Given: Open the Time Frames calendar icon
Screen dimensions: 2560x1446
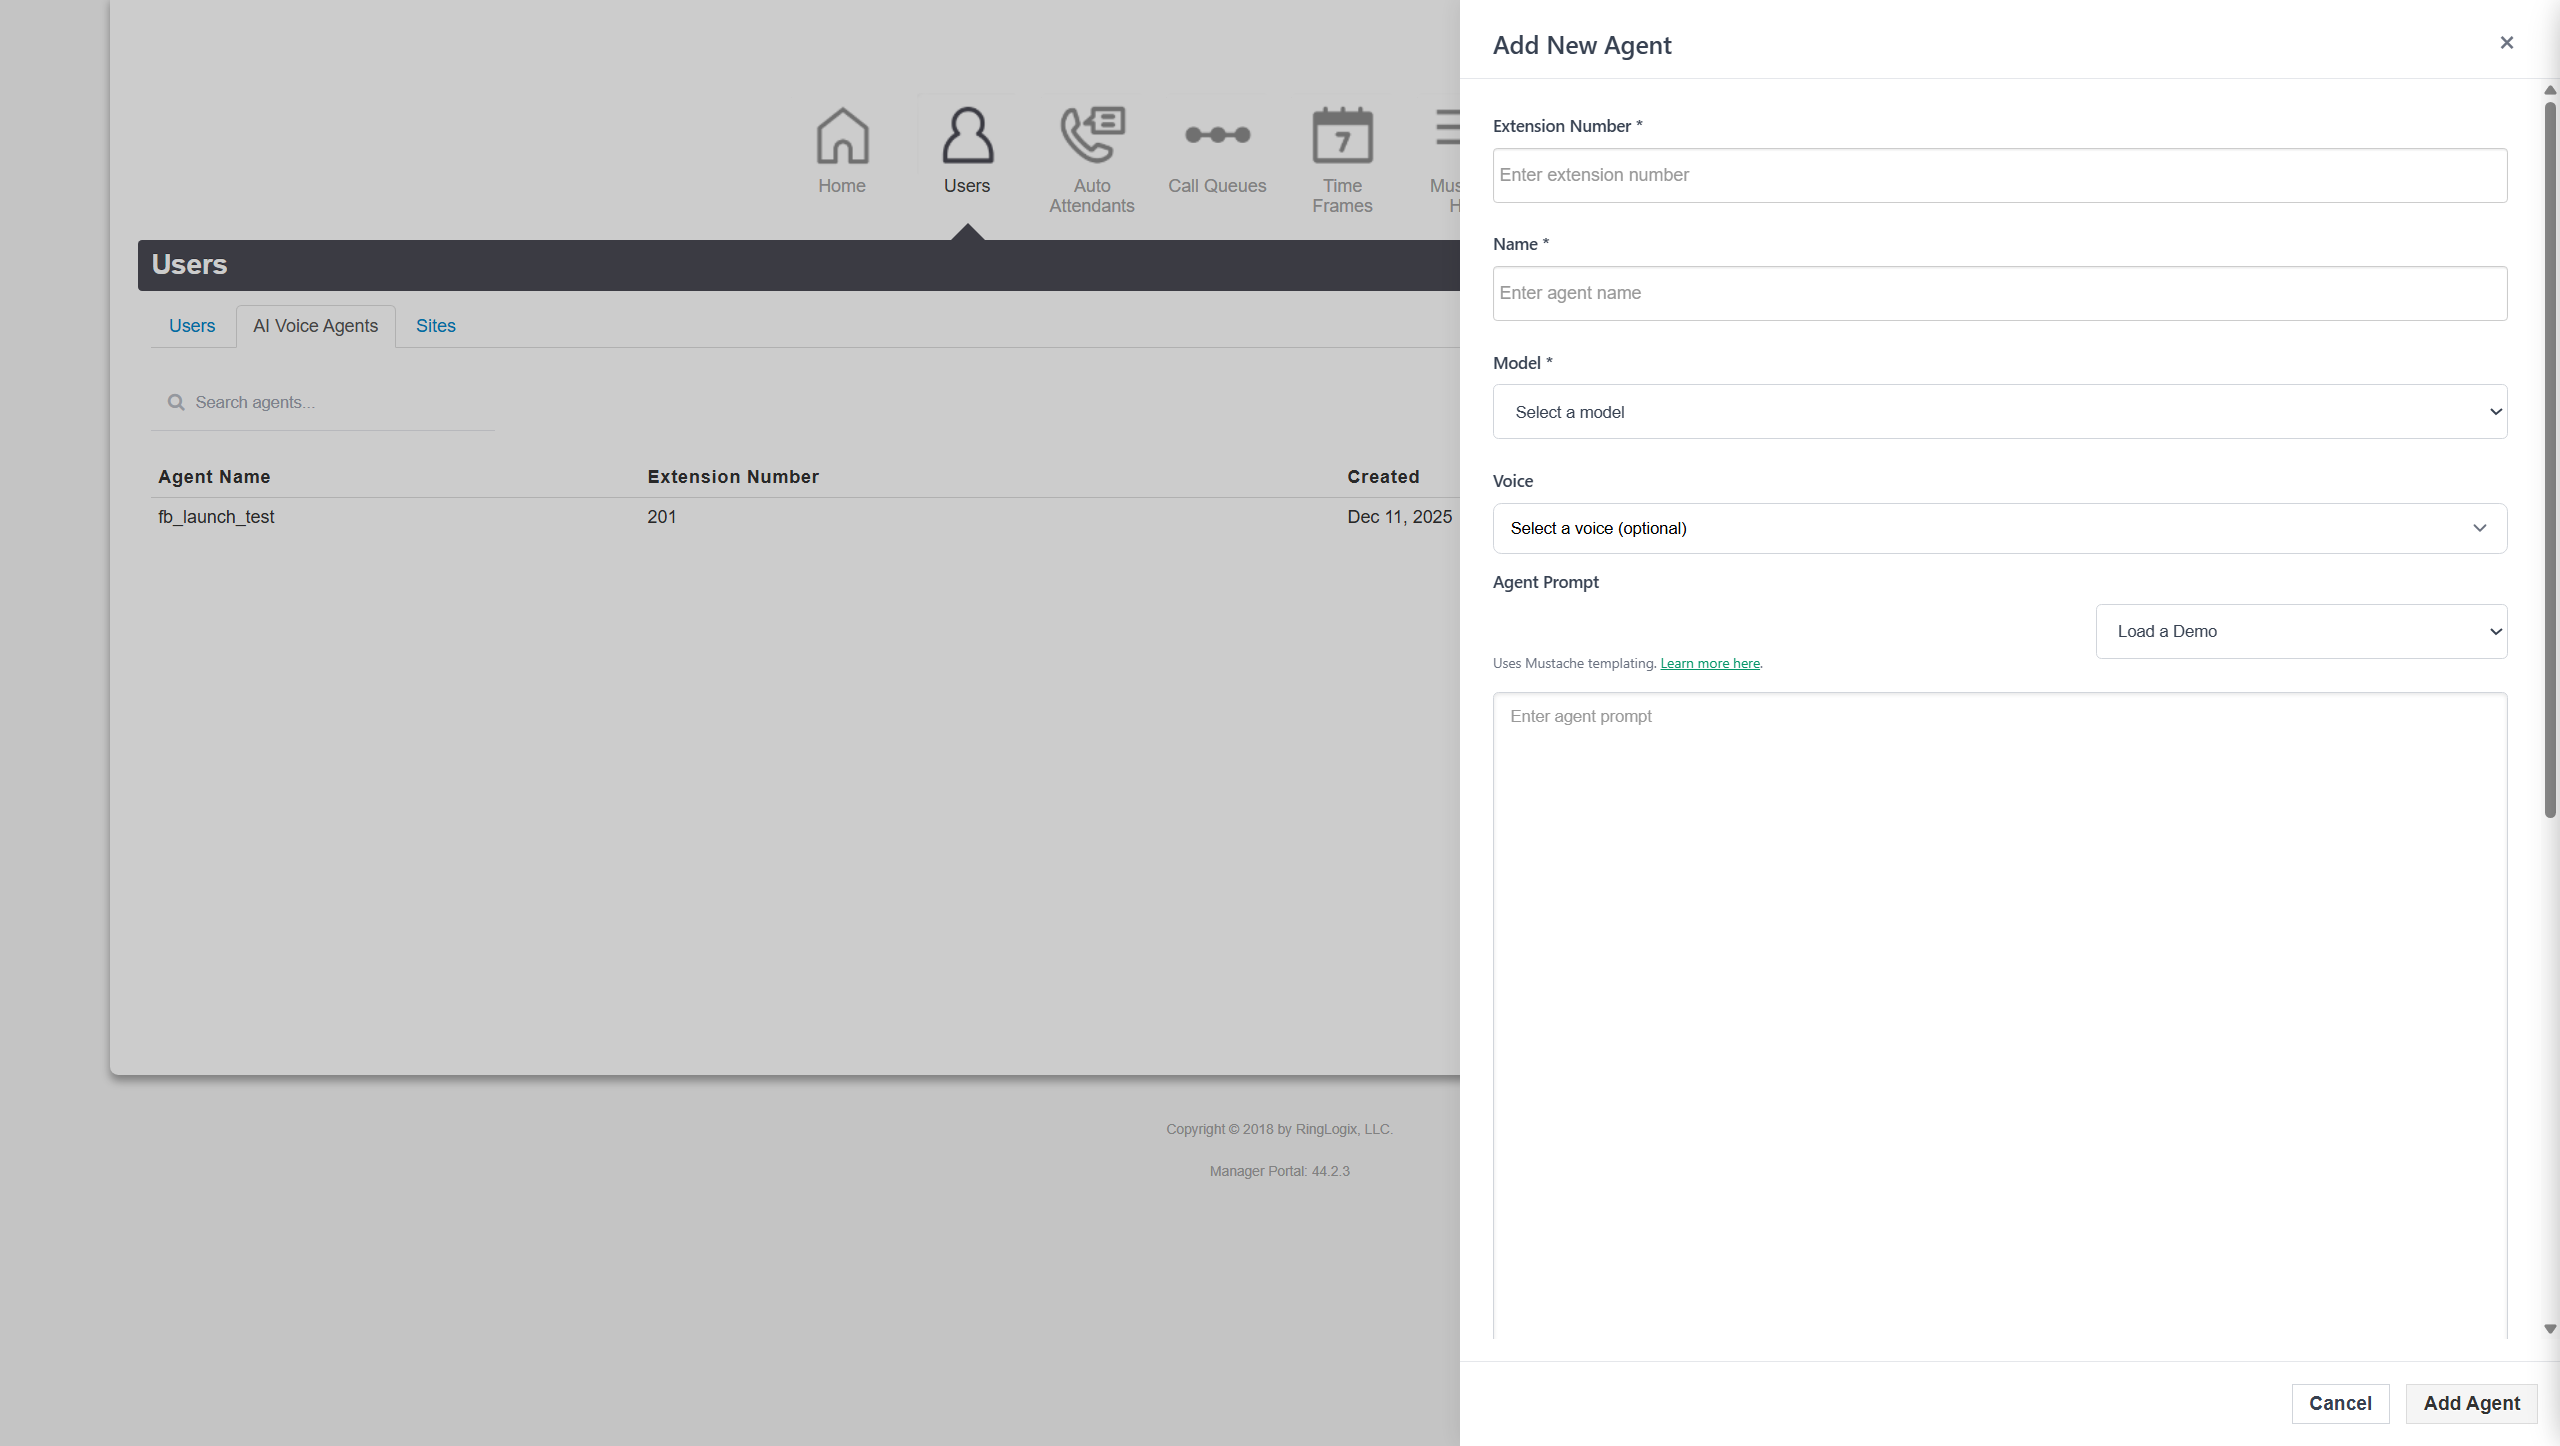Looking at the screenshot, I should [x=1342, y=136].
